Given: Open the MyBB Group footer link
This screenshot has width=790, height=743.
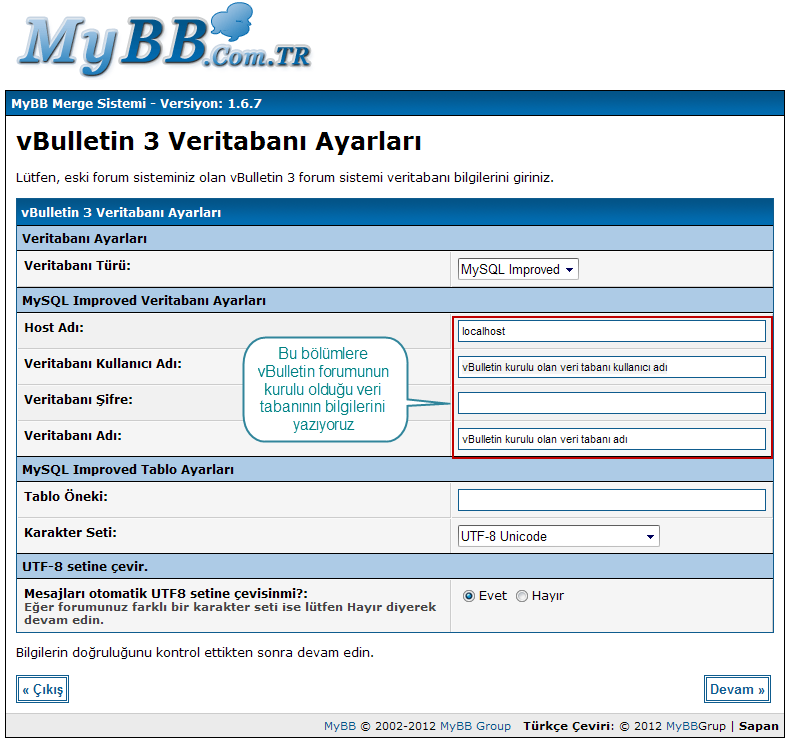Looking at the screenshot, I should tap(475, 726).
